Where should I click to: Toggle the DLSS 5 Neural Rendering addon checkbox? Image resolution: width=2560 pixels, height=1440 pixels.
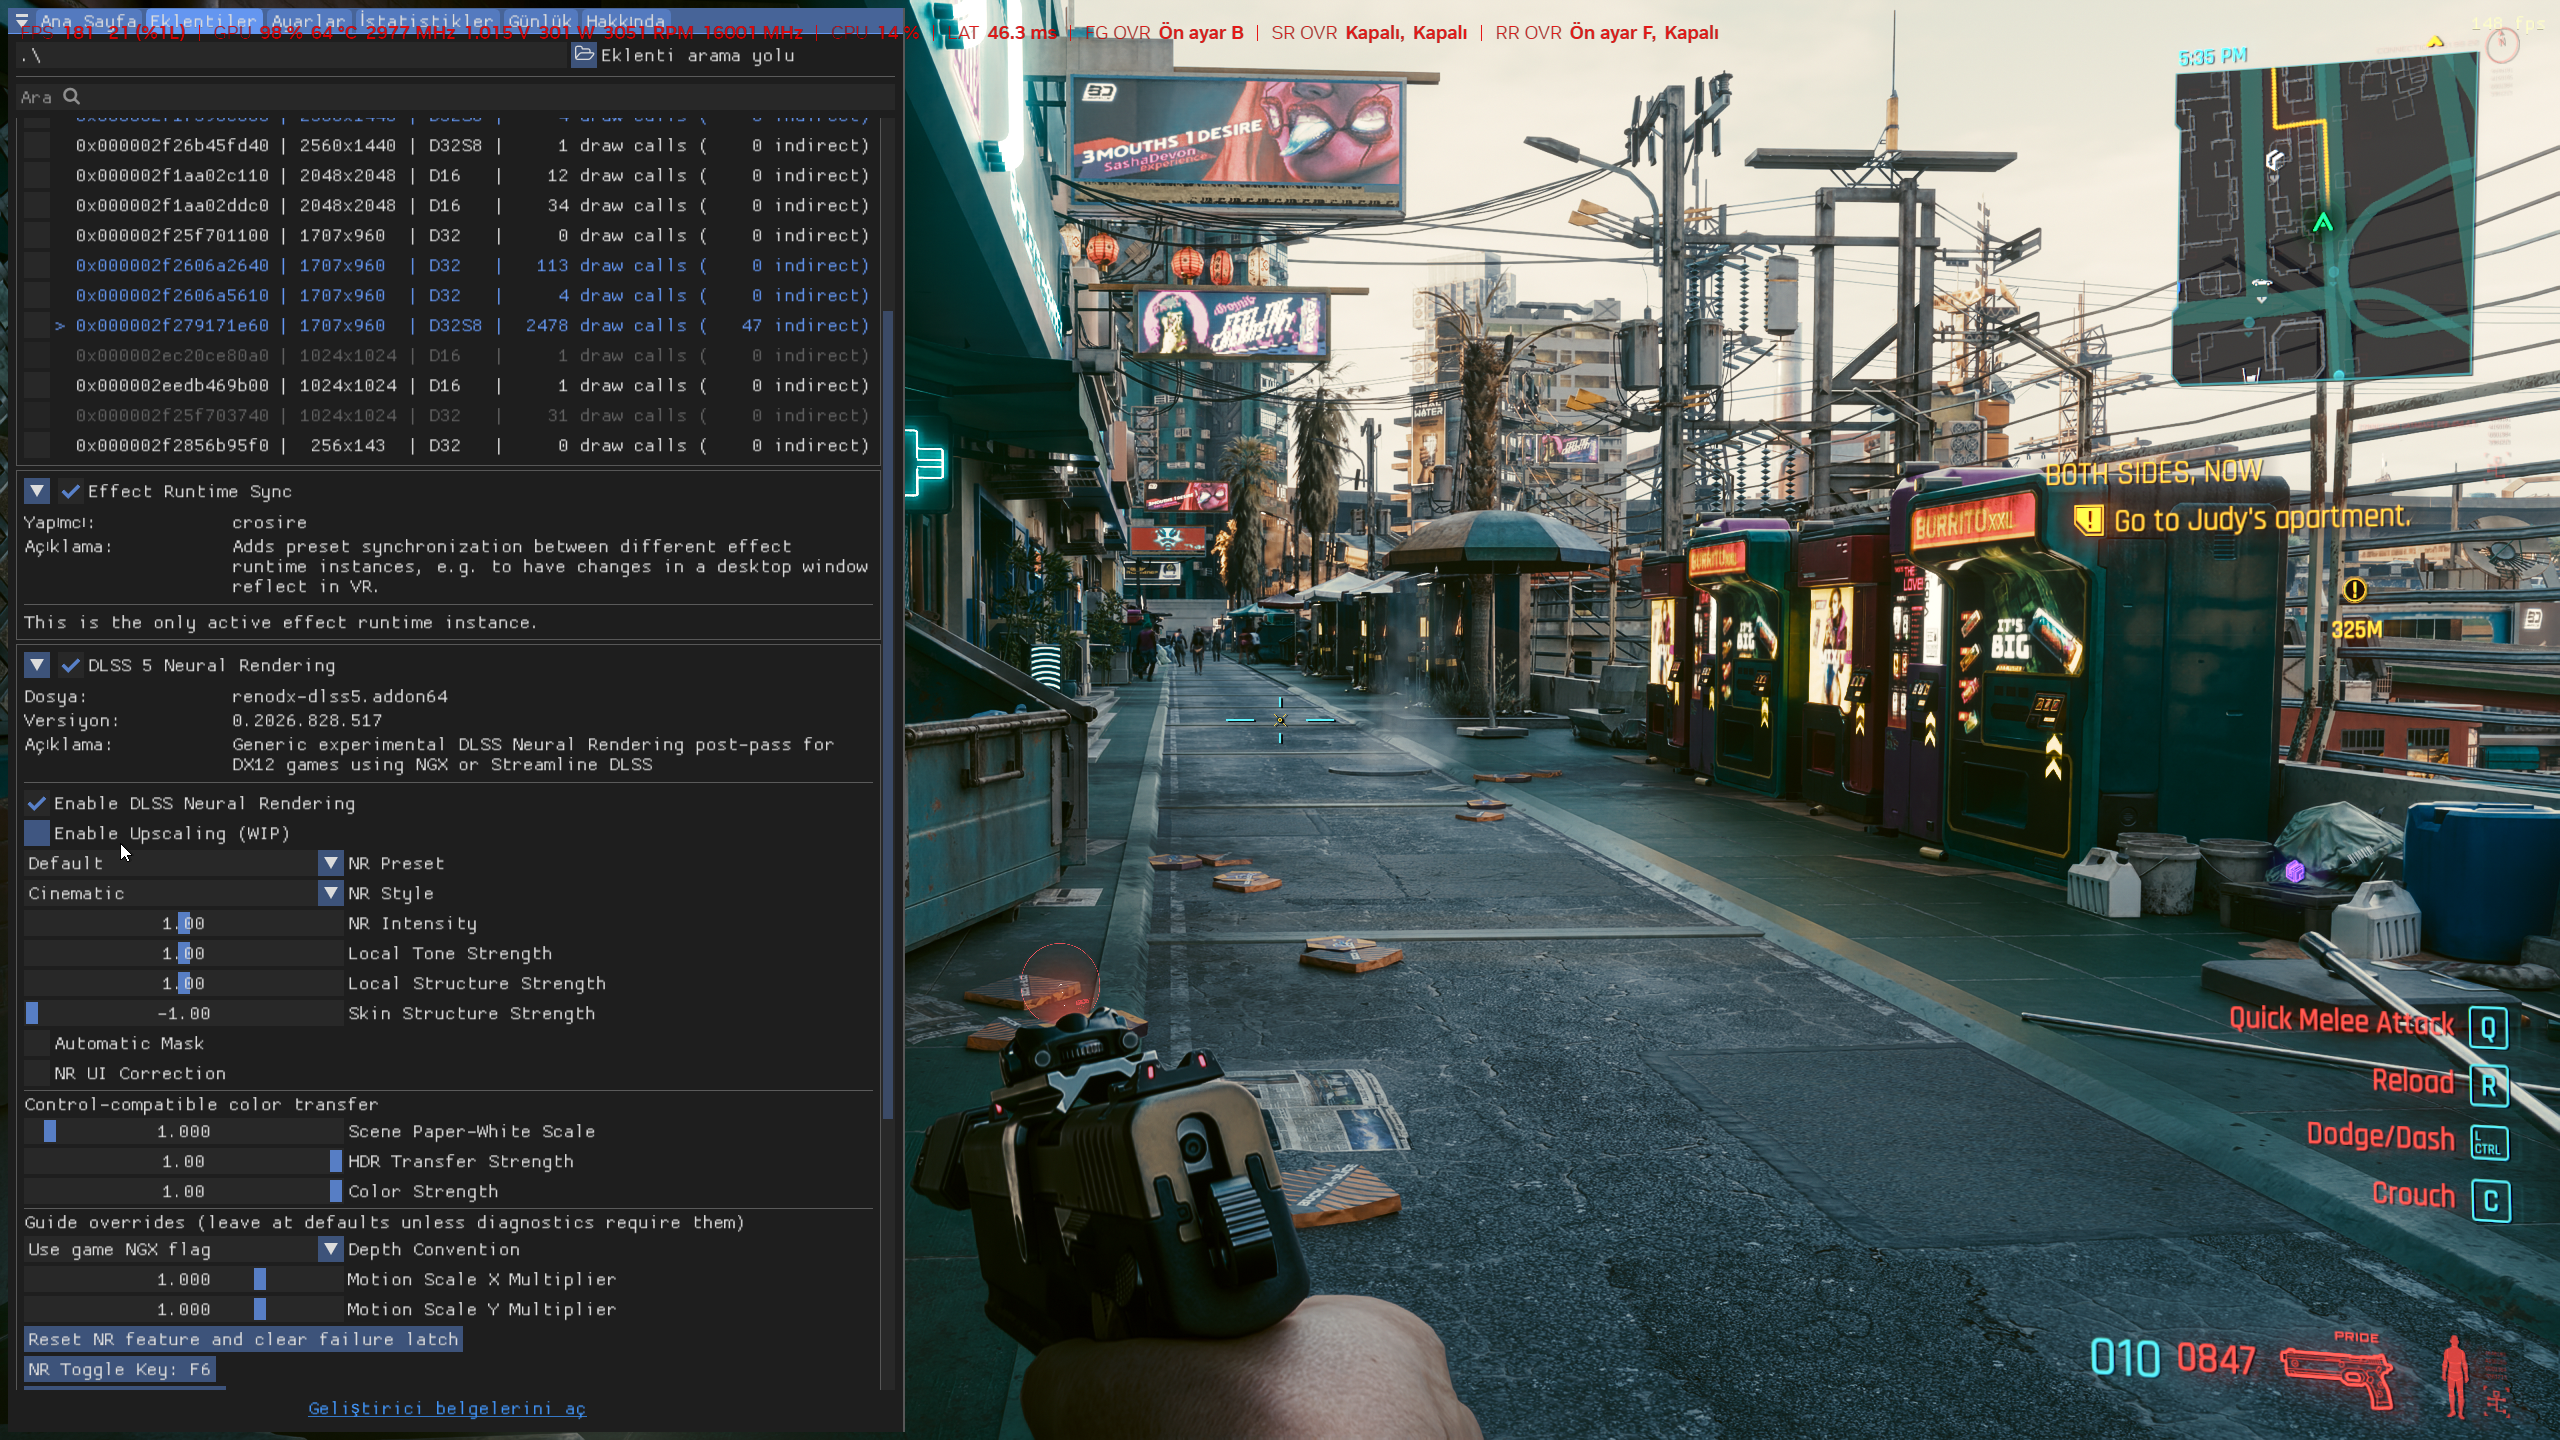[70, 665]
